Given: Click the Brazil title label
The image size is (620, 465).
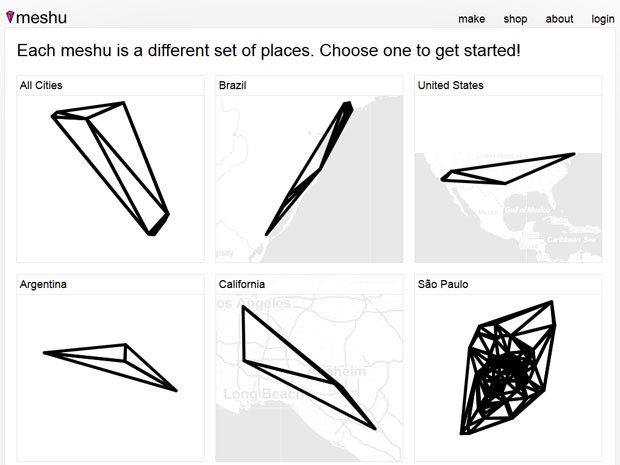Looking at the screenshot, I should coord(232,86).
